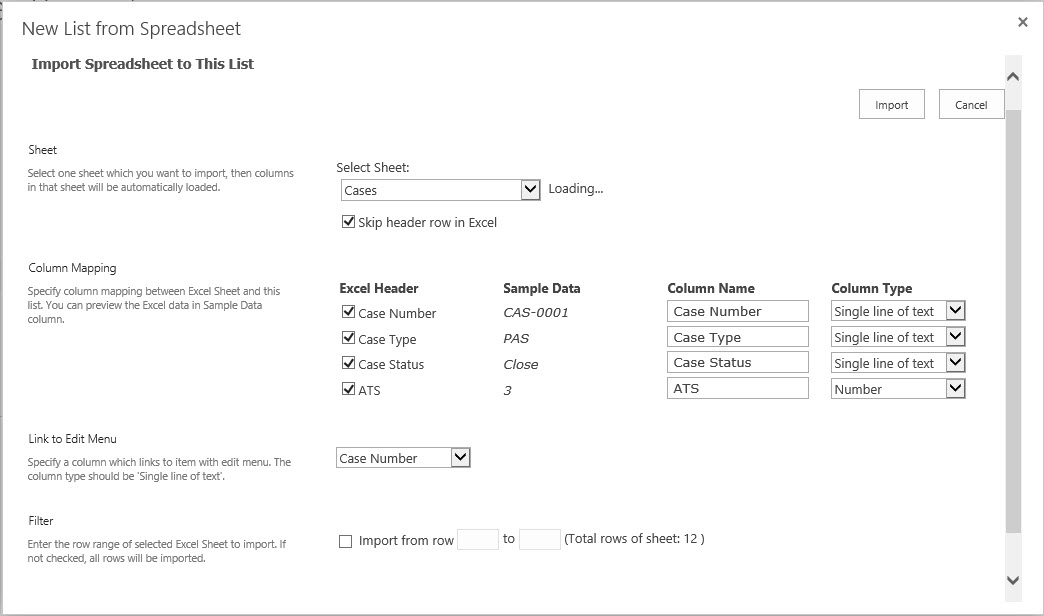Open the Select Sheet dropdown showing Cases
The width and height of the screenshot is (1044, 616).
pyautogui.click(x=440, y=190)
